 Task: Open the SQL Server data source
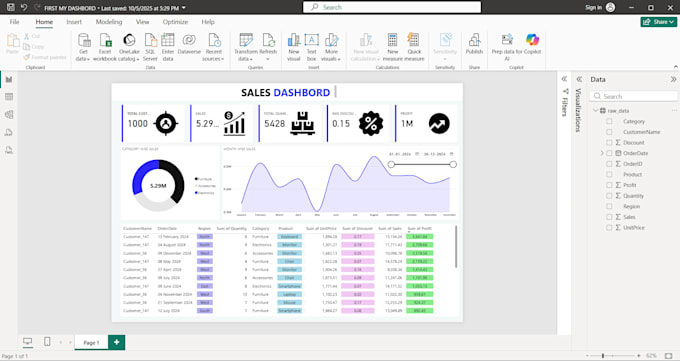click(x=150, y=47)
